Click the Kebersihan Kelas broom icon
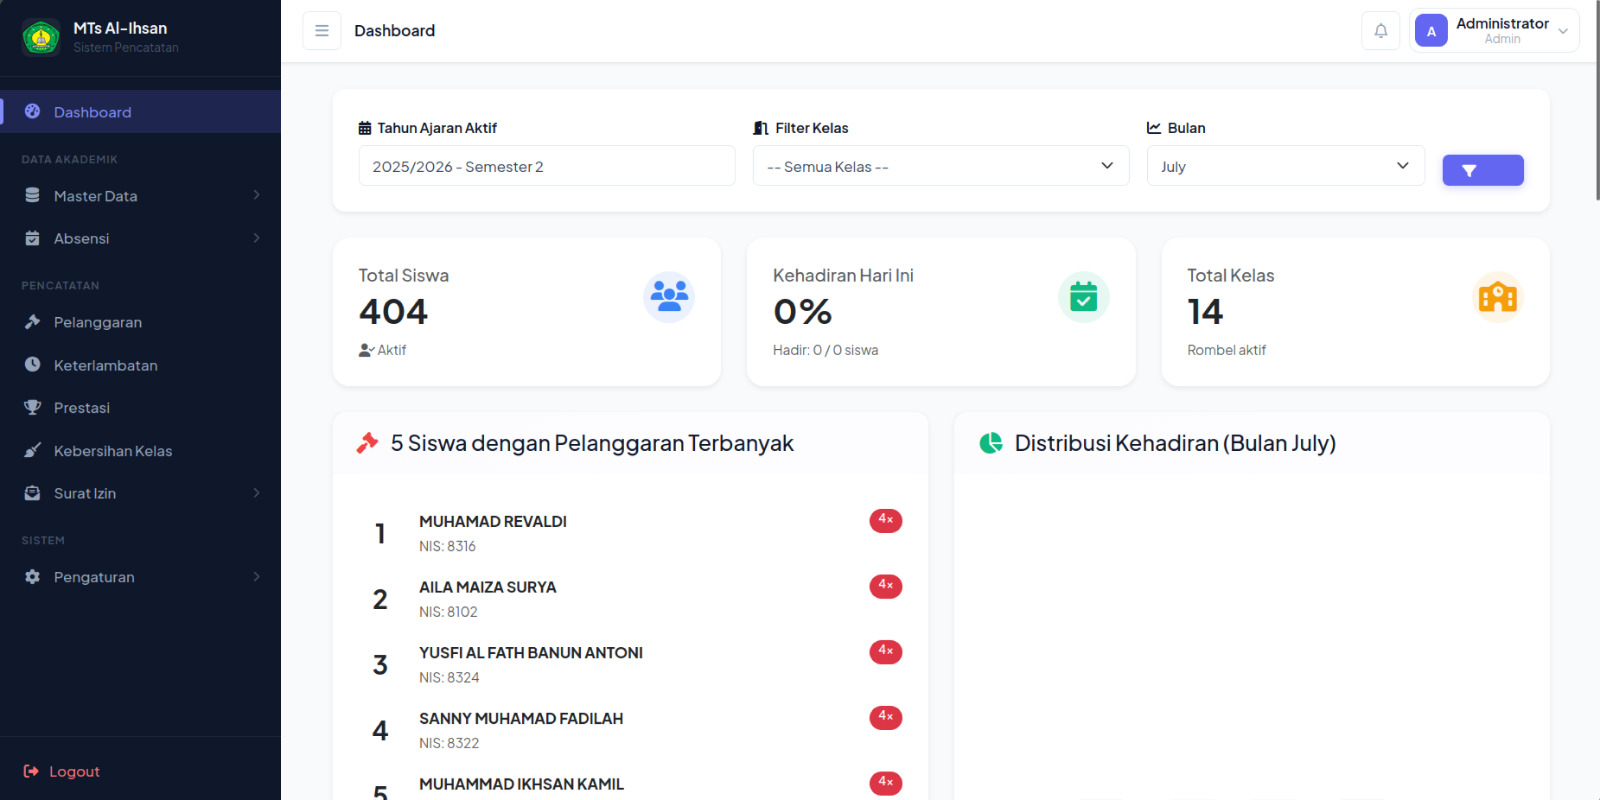This screenshot has height=800, width=1600. pyautogui.click(x=32, y=450)
